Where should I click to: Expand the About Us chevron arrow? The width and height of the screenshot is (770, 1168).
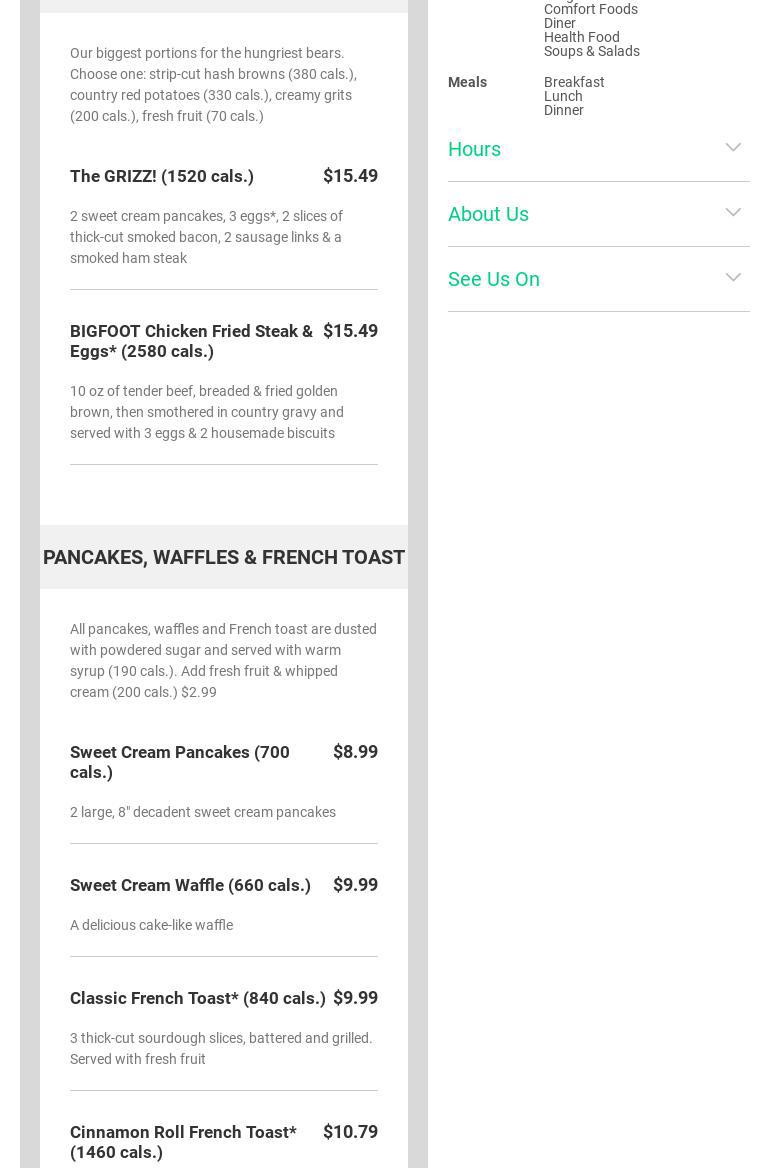point(733,213)
